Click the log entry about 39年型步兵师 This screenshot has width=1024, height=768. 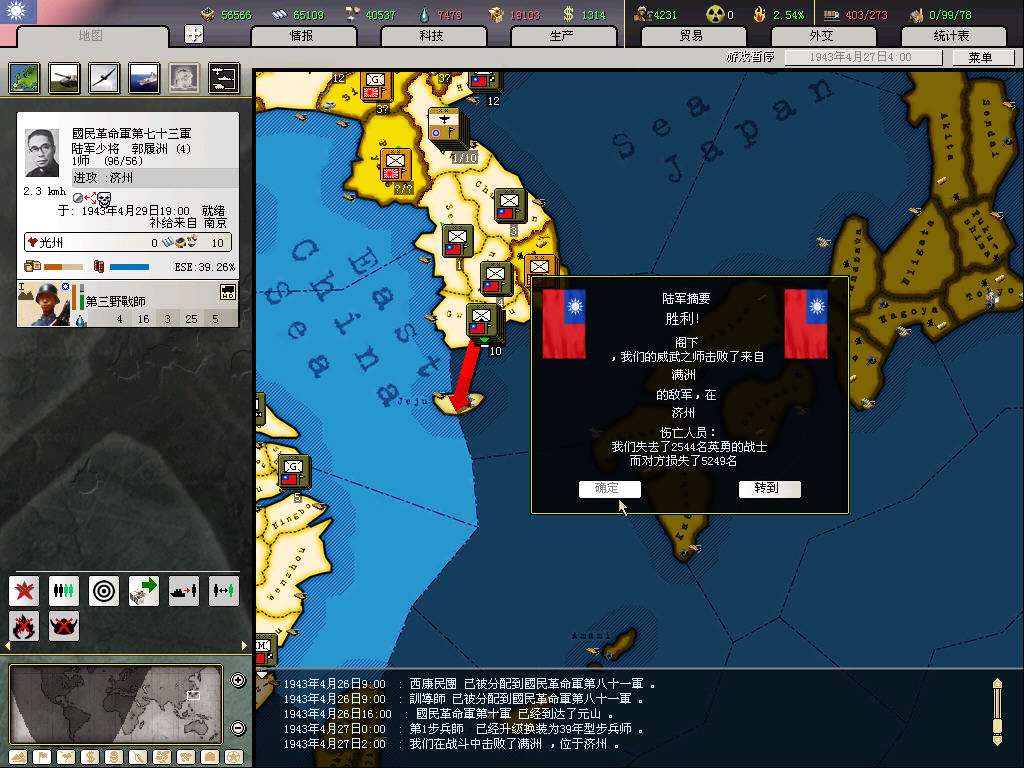click(x=463, y=729)
